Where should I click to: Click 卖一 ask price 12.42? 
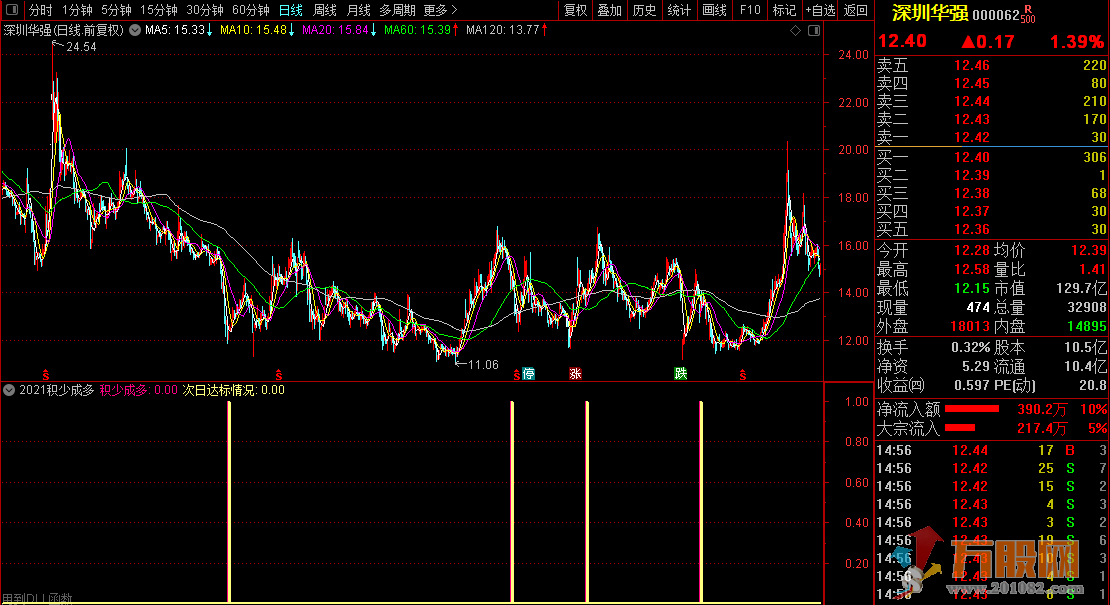[972, 137]
